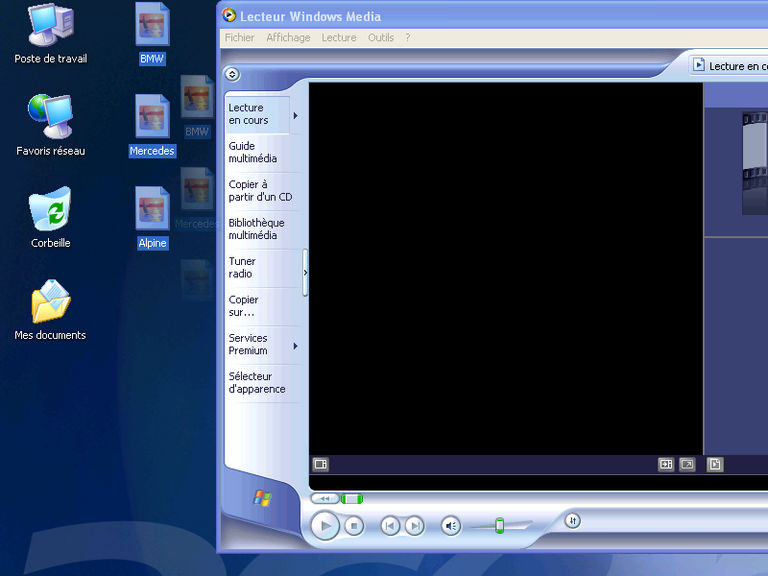The width and height of the screenshot is (768, 576).
Task: Expand Lecture en cours arrow
Action: (x=295, y=116)
